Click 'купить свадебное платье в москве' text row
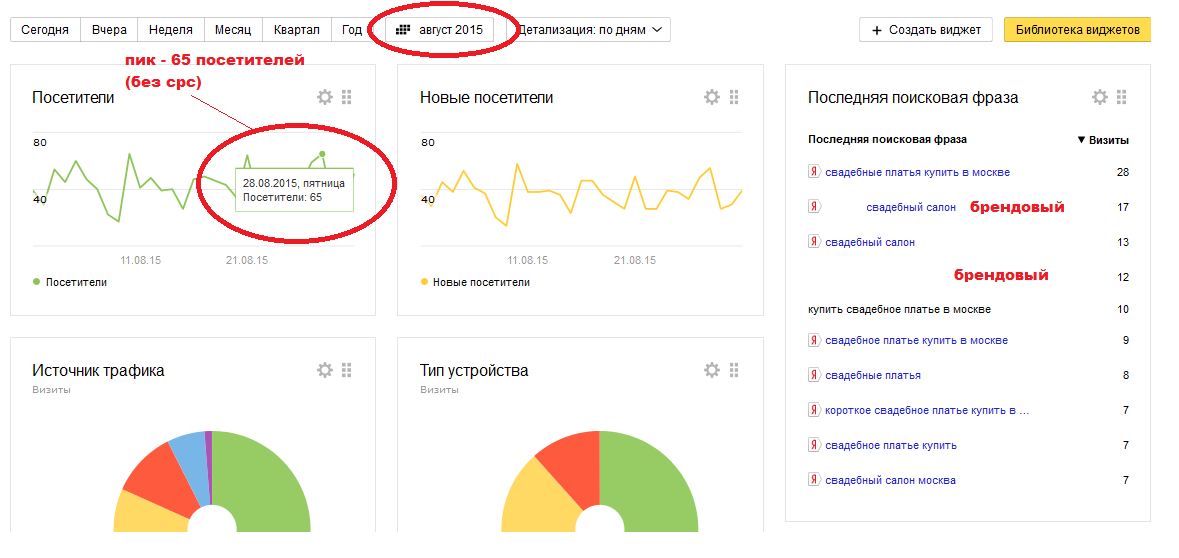Image resolution: width=1179 pixels, height=558 pixels. click(x=899, y=309)
